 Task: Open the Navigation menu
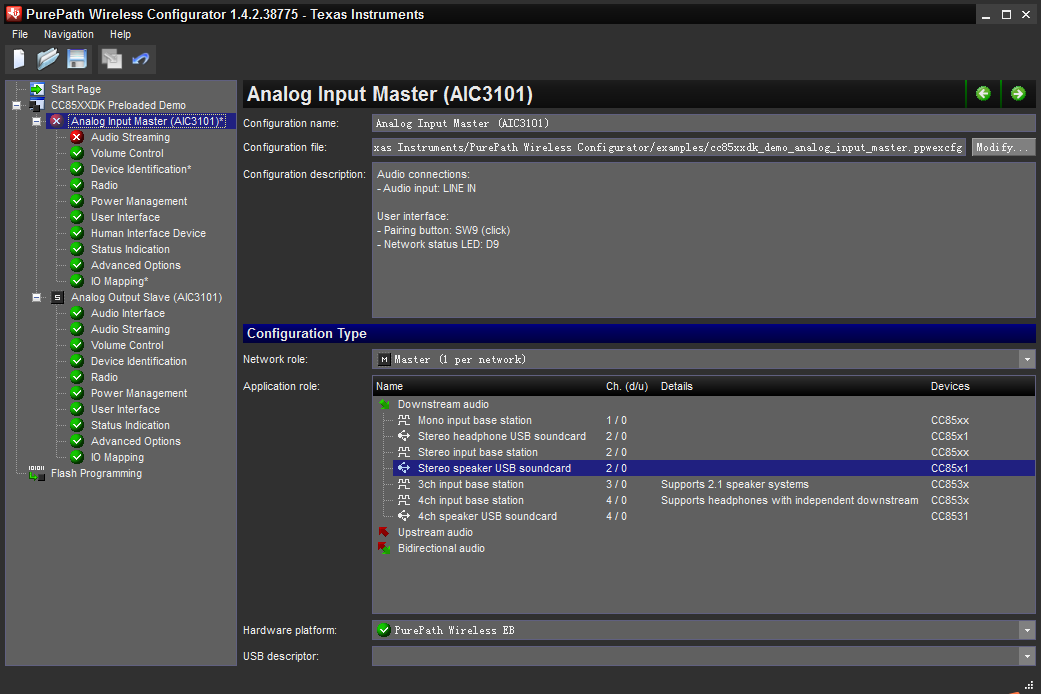(69, 34)
